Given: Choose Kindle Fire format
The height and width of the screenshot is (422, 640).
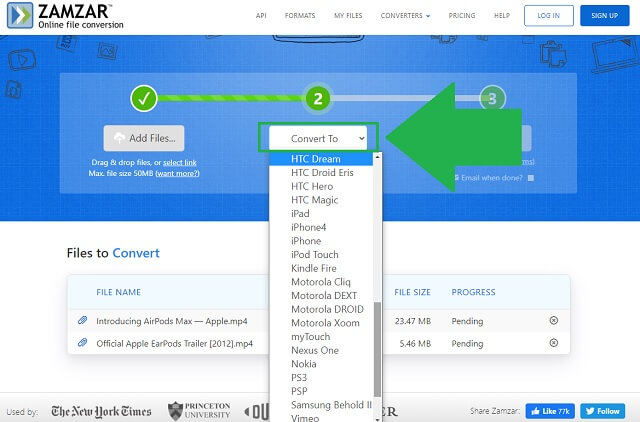Looking at the screenshot, I should click(x=321, y=268).
